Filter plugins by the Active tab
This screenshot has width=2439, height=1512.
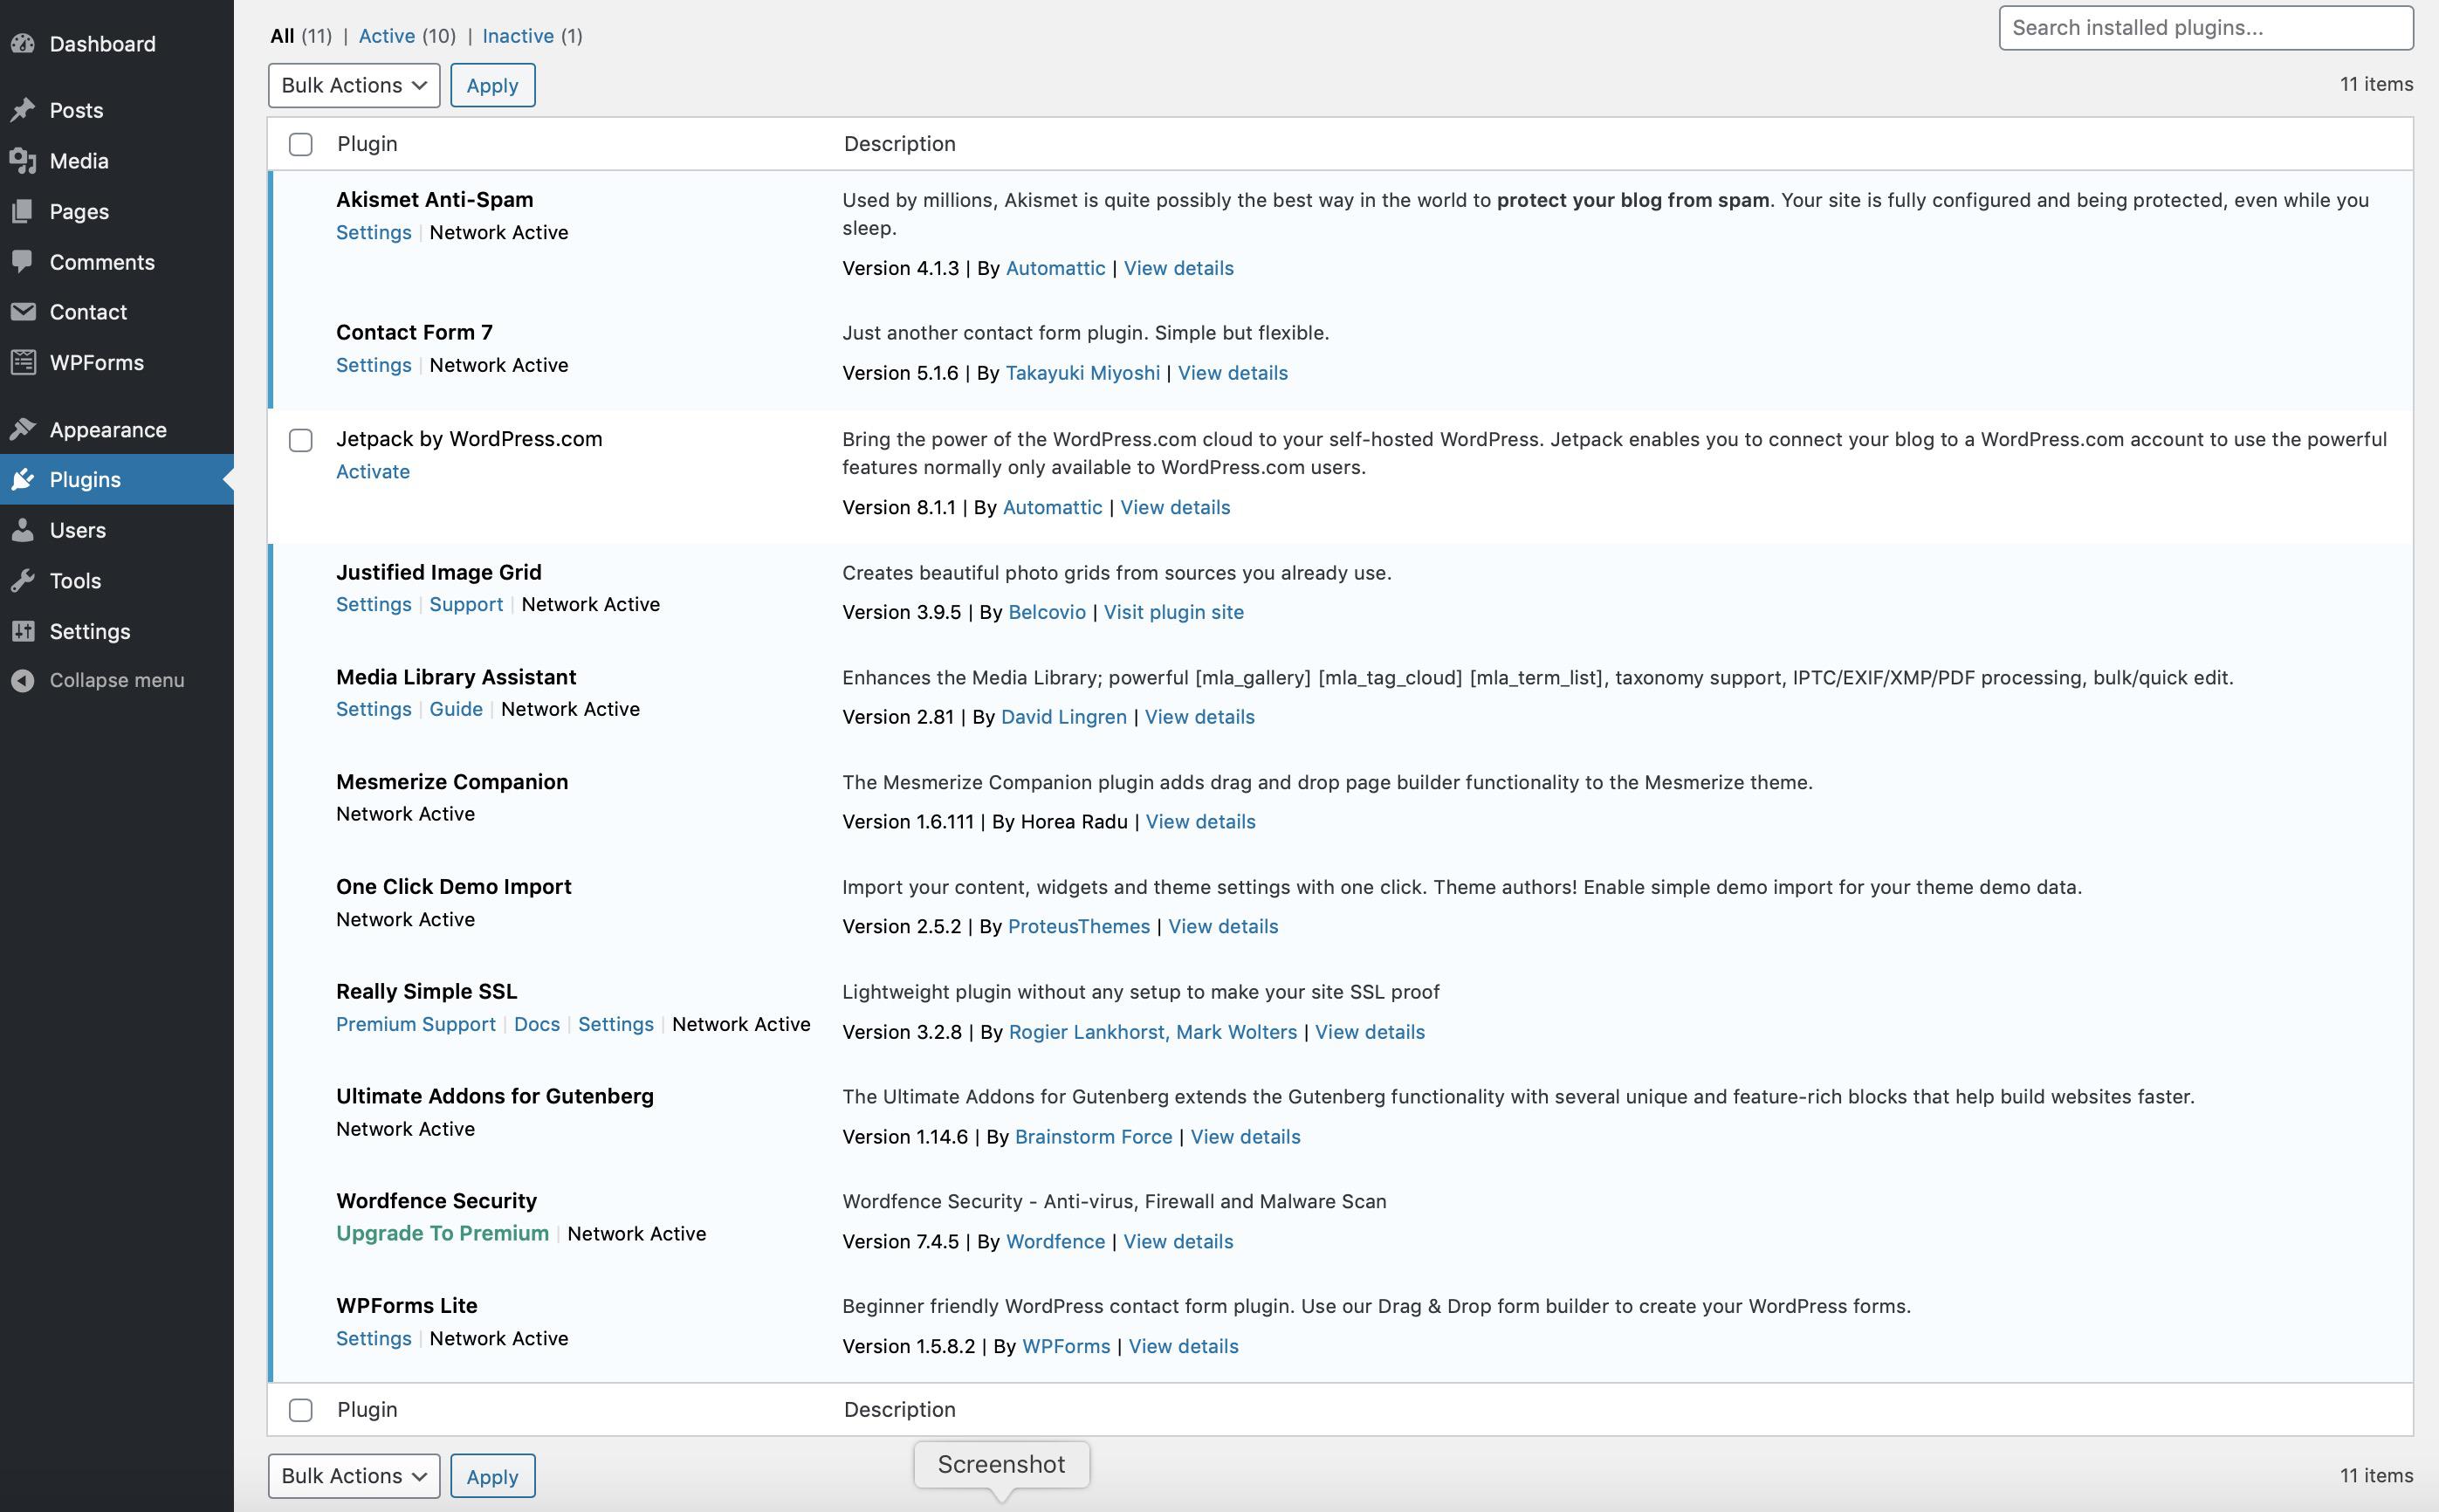(x=386, y=36)
